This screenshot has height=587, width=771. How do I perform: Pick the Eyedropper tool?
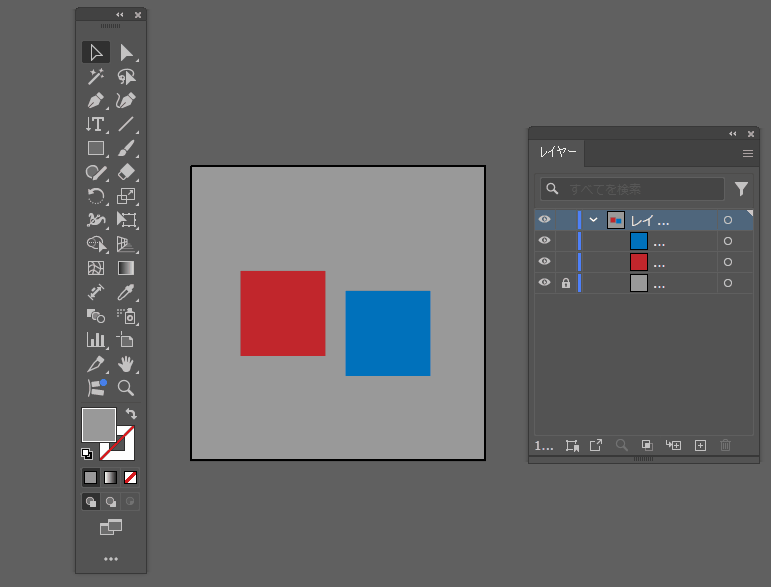point(126,292)
